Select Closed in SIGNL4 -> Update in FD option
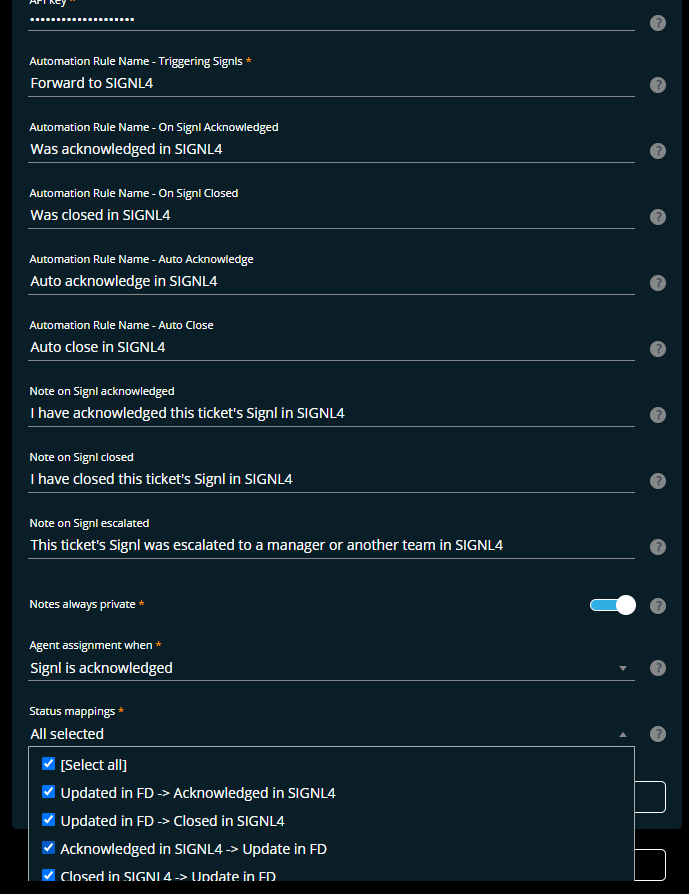This screenshot has height=894, width=689. pos(168,876)
